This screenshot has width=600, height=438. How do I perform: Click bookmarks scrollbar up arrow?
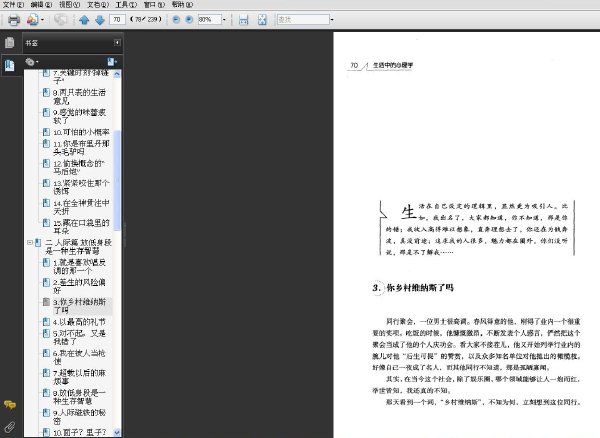pyautogui.click(x=117, y=73)
